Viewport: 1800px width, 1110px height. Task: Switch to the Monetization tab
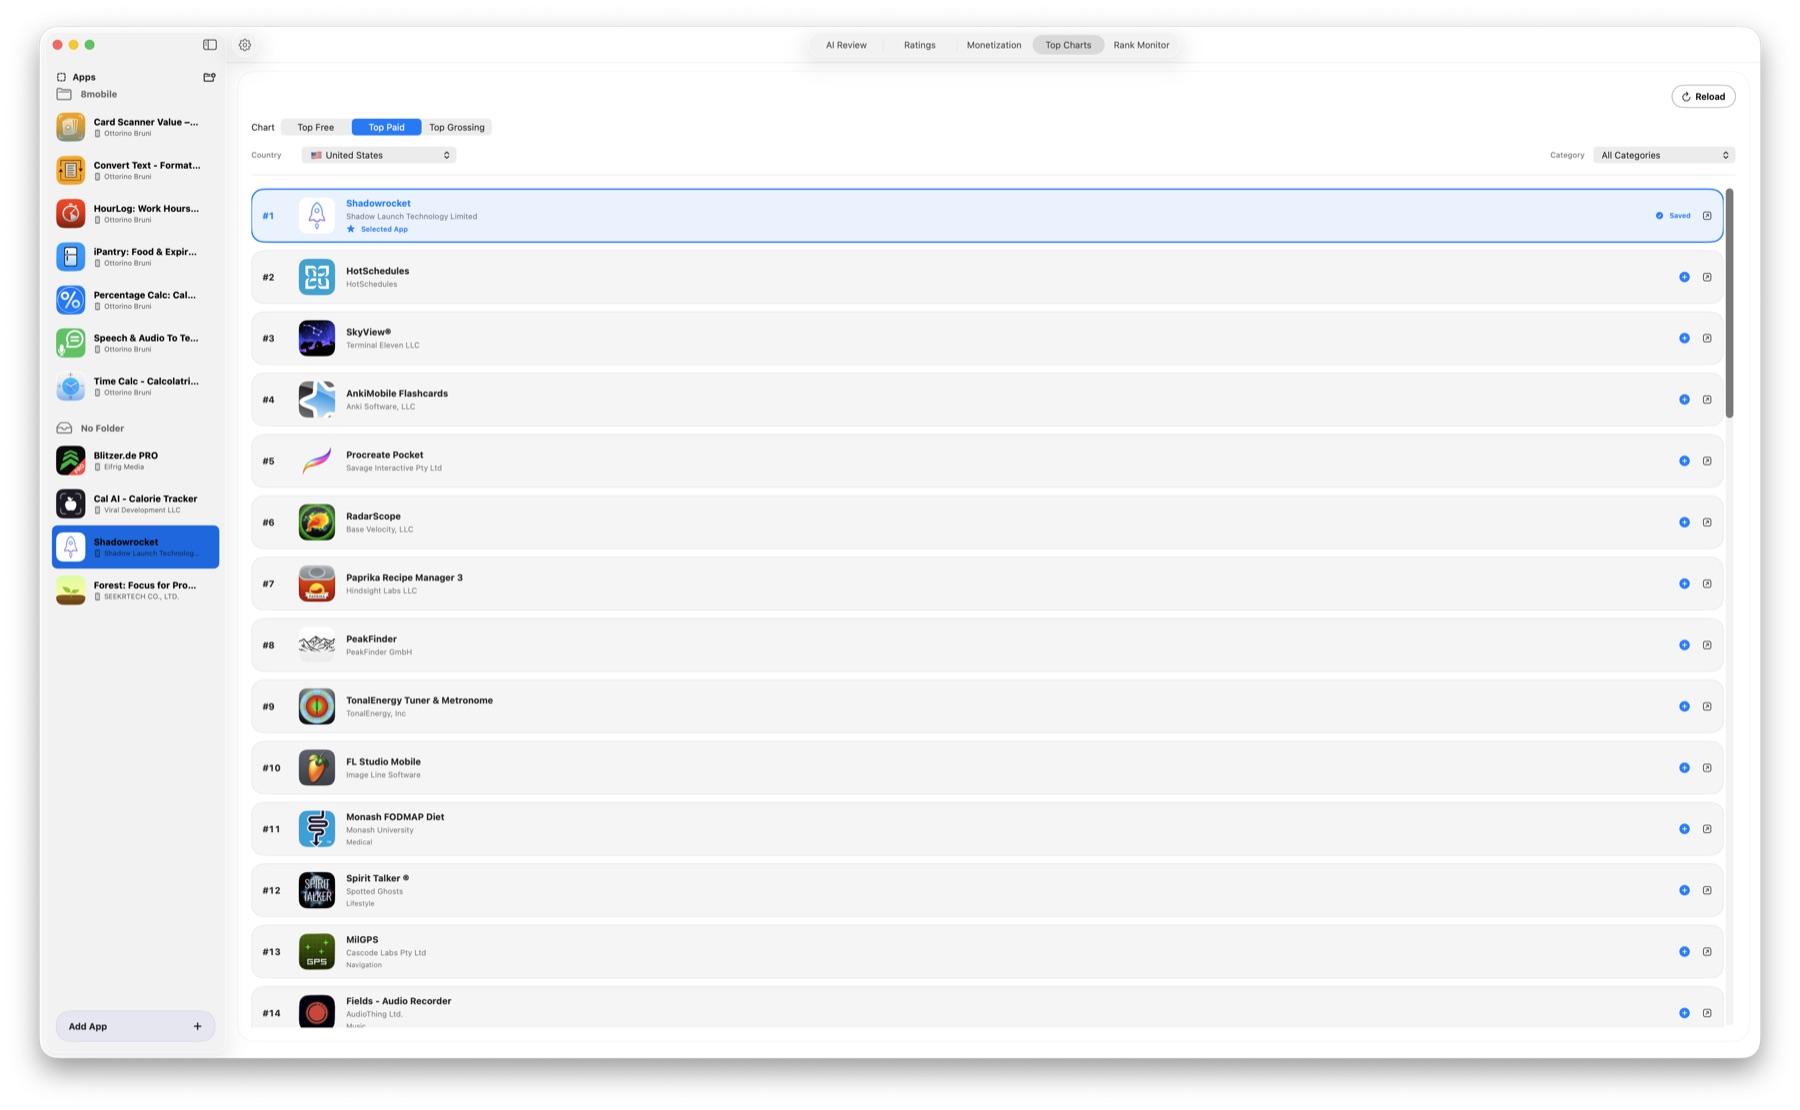point(994,45)
